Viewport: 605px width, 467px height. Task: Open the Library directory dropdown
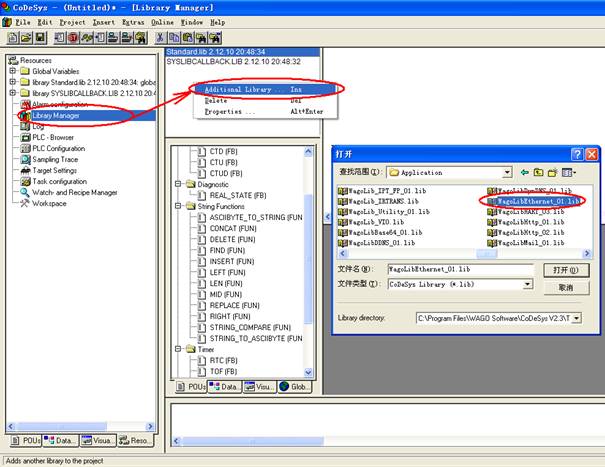[573, 318]
